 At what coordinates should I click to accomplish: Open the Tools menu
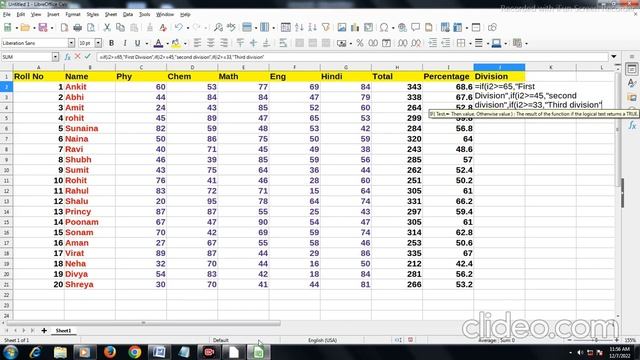[x=144, y=14]
